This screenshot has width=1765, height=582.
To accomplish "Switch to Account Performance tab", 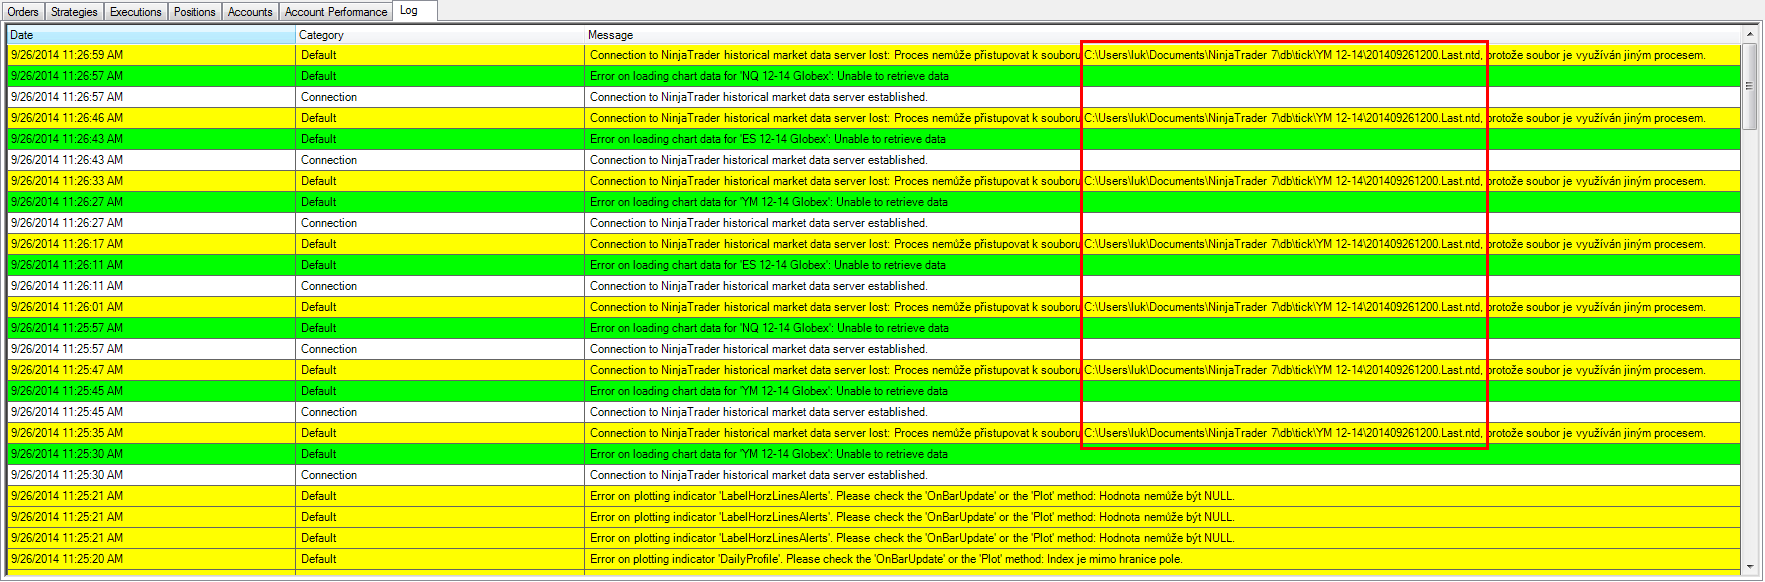I will (335, 12).
